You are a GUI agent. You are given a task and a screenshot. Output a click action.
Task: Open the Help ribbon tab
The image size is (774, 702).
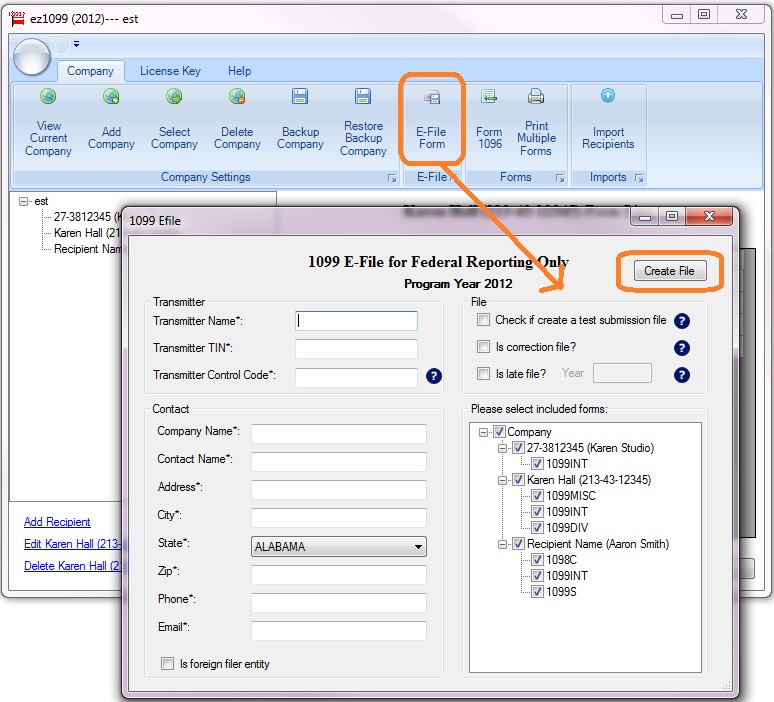[239, 71]
